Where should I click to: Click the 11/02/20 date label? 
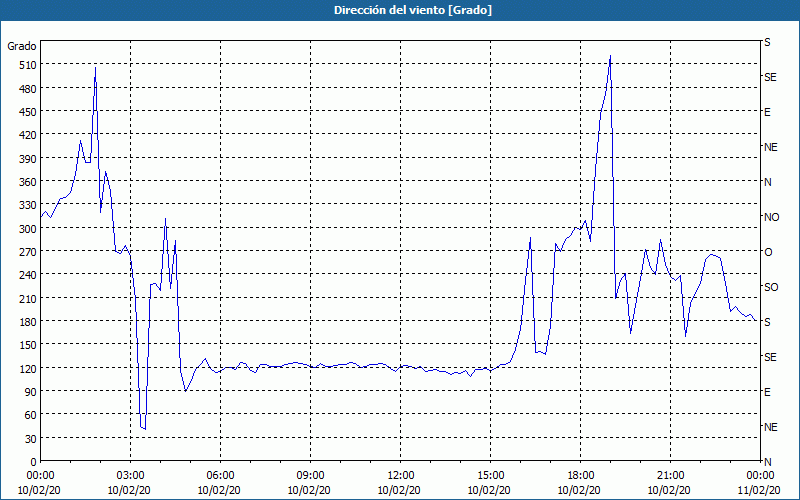(x=760, y=490)
